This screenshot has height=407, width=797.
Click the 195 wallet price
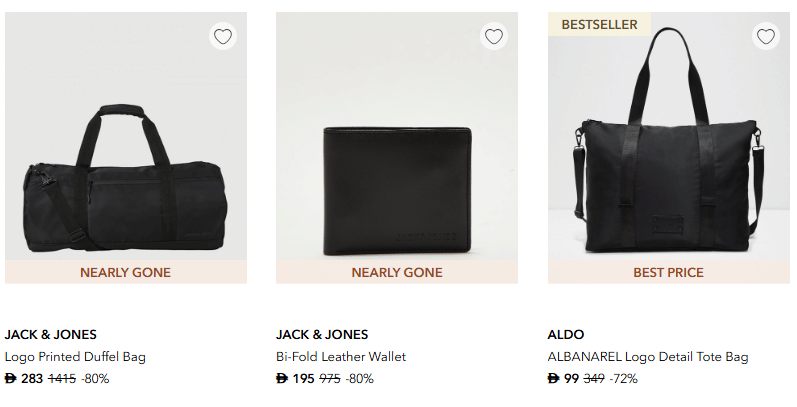[x=303, y=378]
